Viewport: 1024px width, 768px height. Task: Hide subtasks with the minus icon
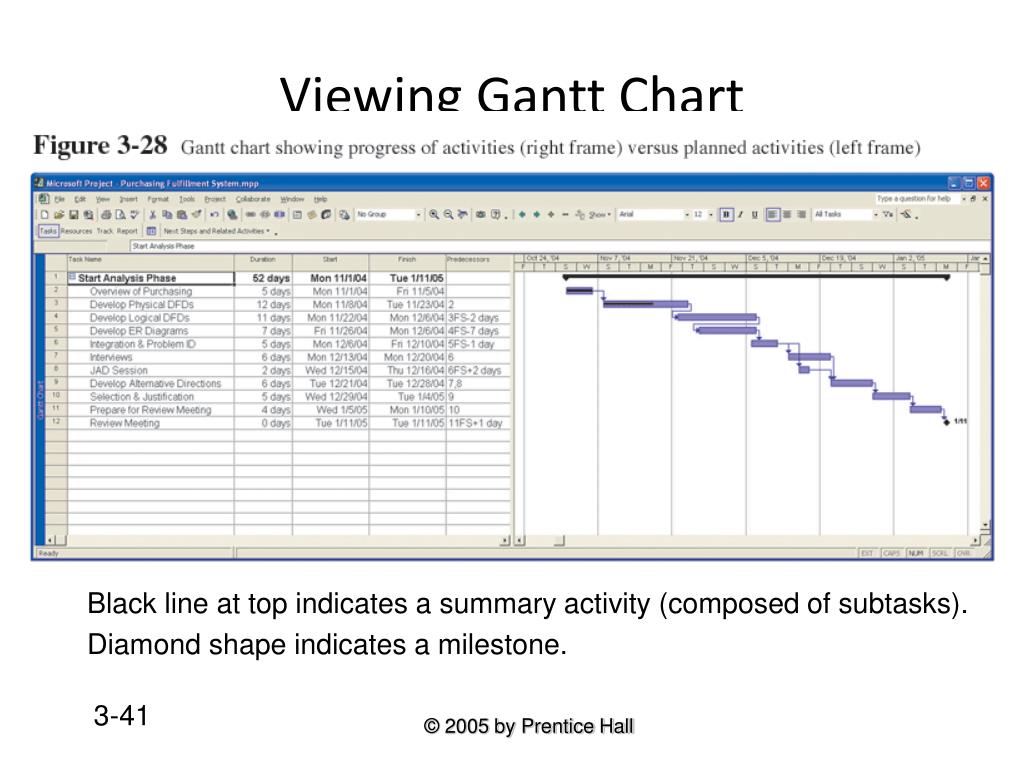566,214
